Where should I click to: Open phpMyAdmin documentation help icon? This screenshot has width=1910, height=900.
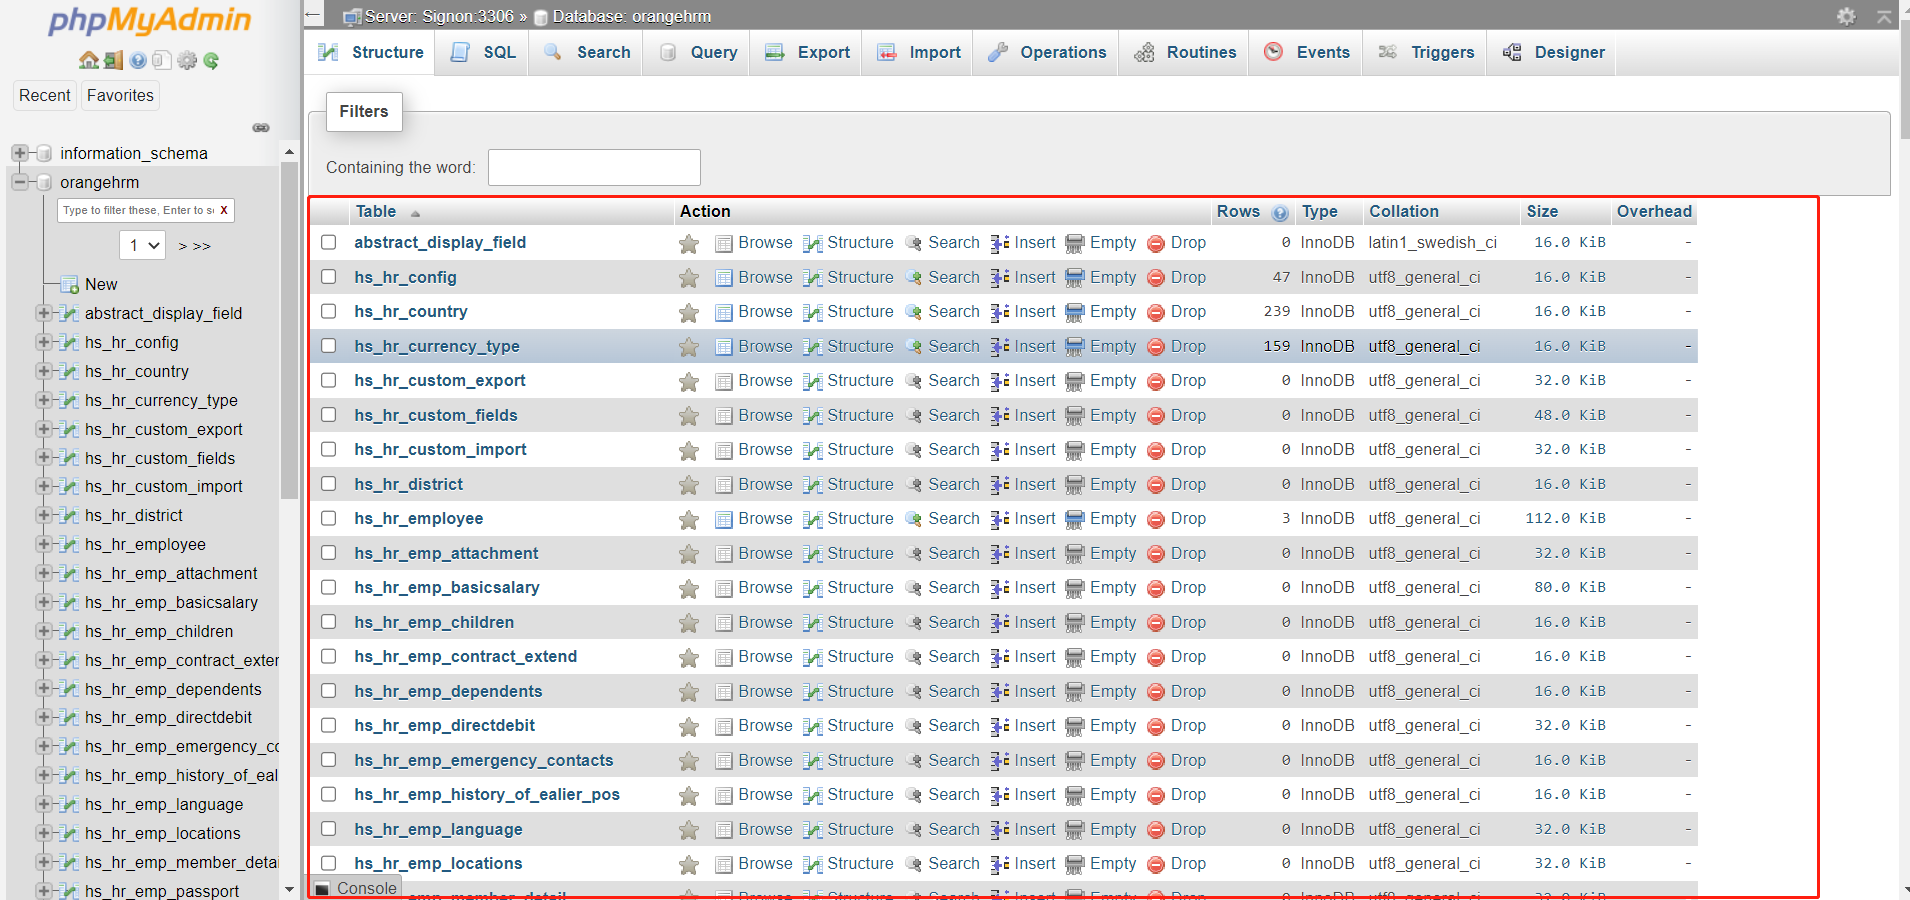tap(138, 60)
